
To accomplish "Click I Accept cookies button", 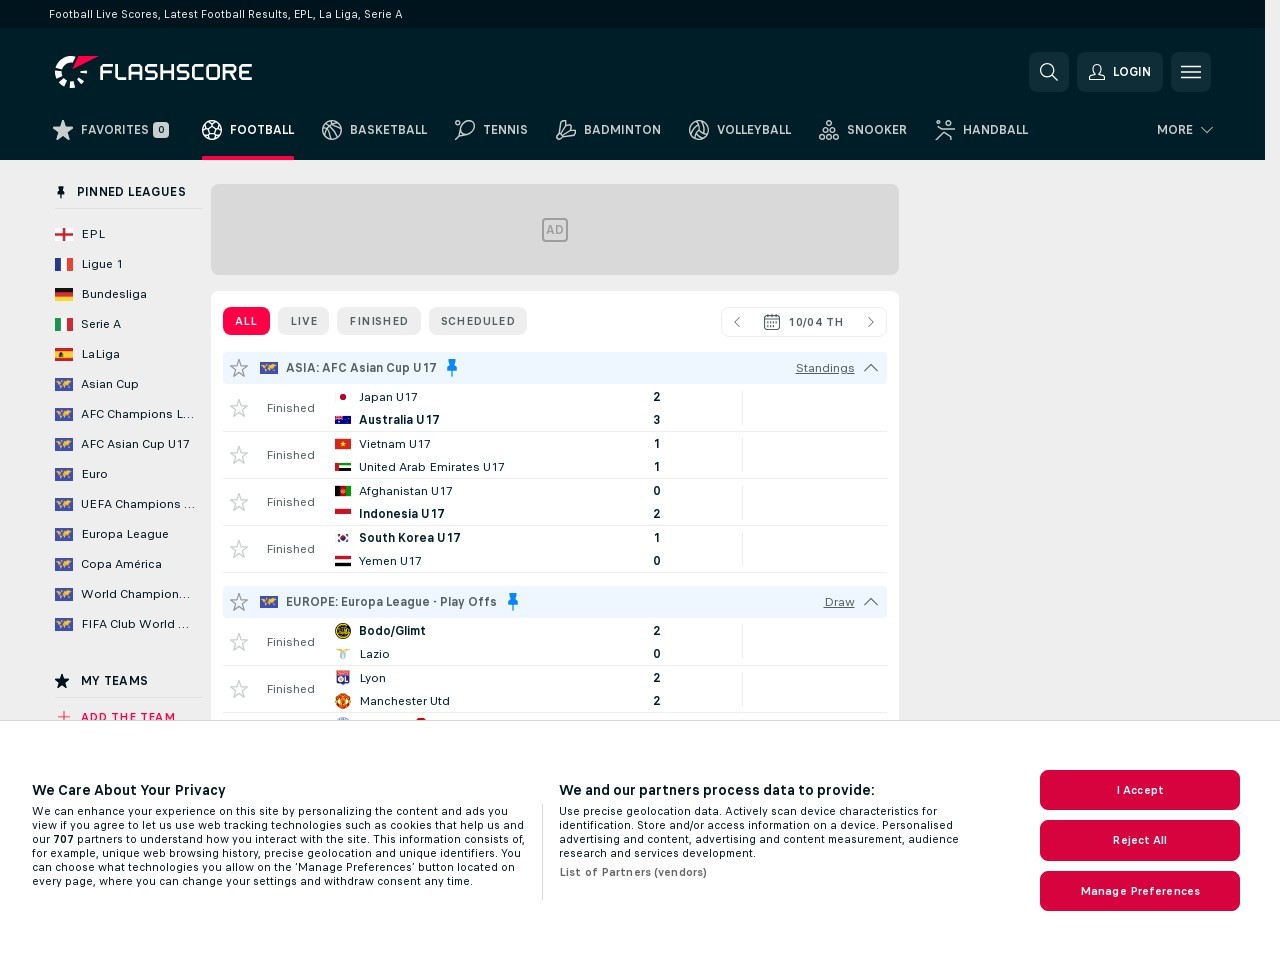I will [1140, 790].
